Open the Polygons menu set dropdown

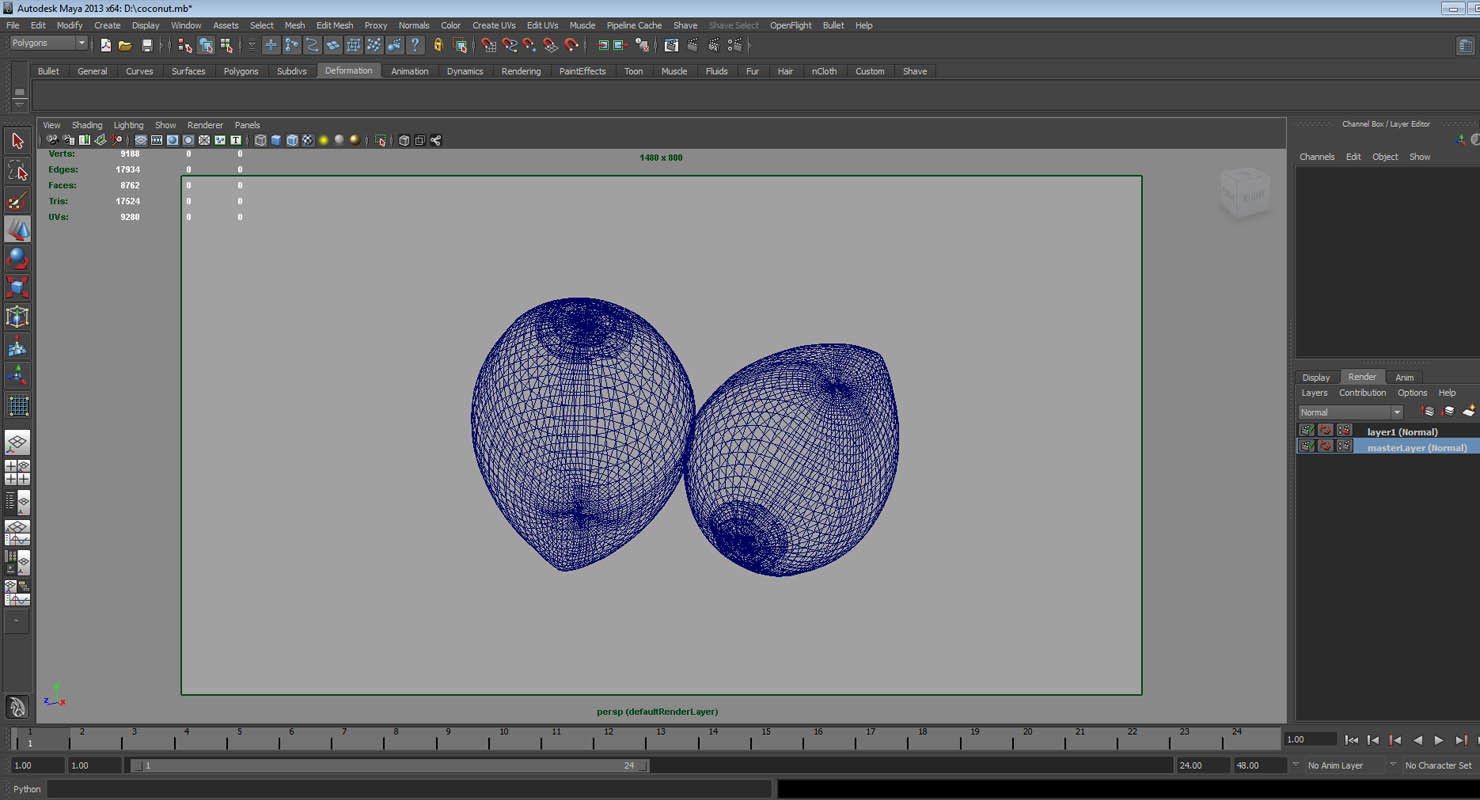(49, 43)
